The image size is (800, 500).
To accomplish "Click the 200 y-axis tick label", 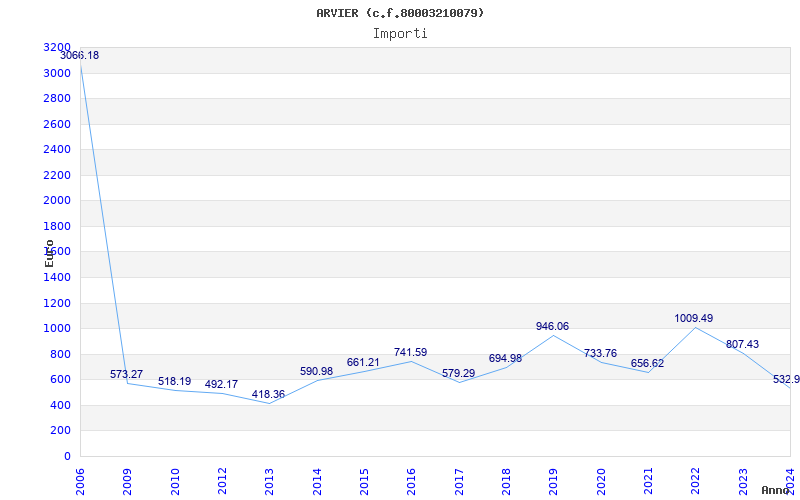I will click(x=60, y=431).
